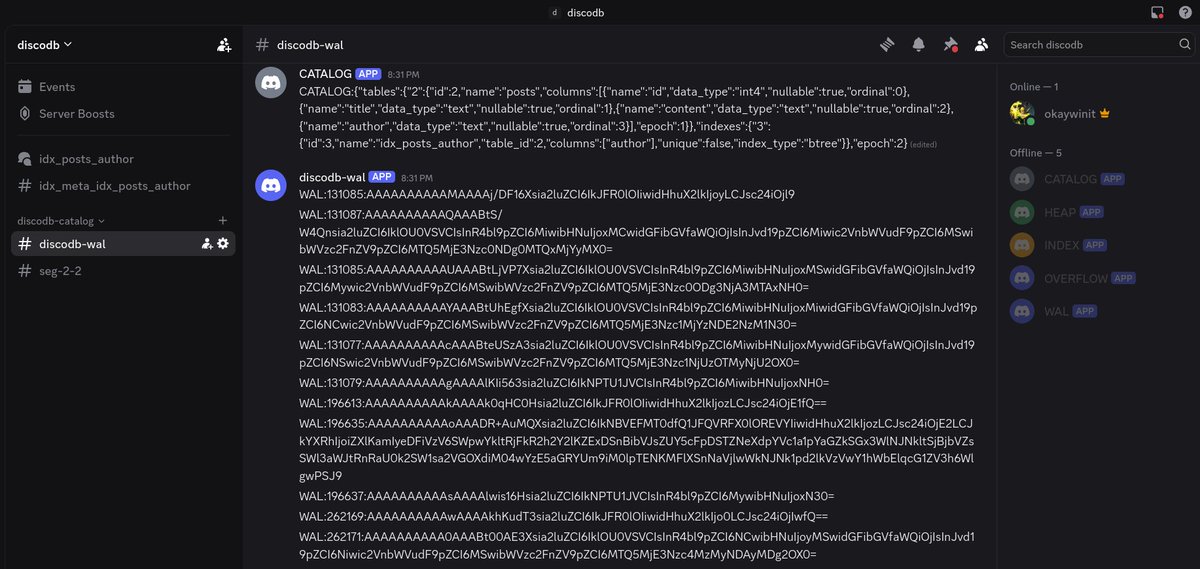Click the APP badge next to discodb-wal username
The height and width of the screenshot is (569, 1200).
tap(383, 177)
